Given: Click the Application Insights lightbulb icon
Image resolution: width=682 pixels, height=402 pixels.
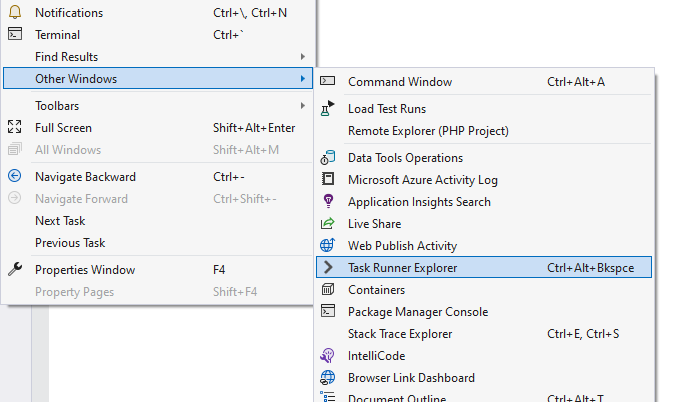Looking at the screenshot, I should (328, 201).
